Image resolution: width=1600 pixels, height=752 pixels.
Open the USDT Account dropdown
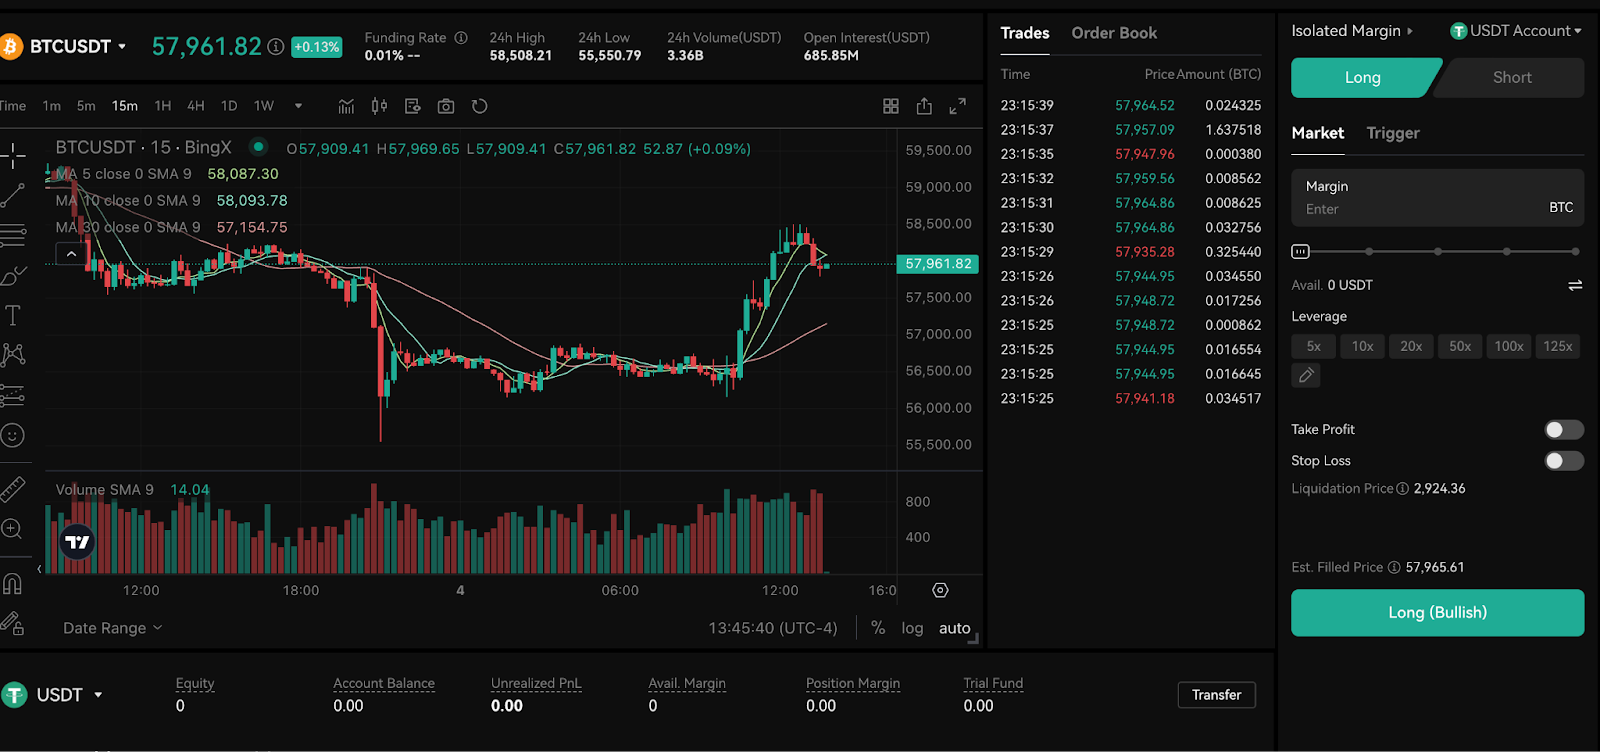1516,31
